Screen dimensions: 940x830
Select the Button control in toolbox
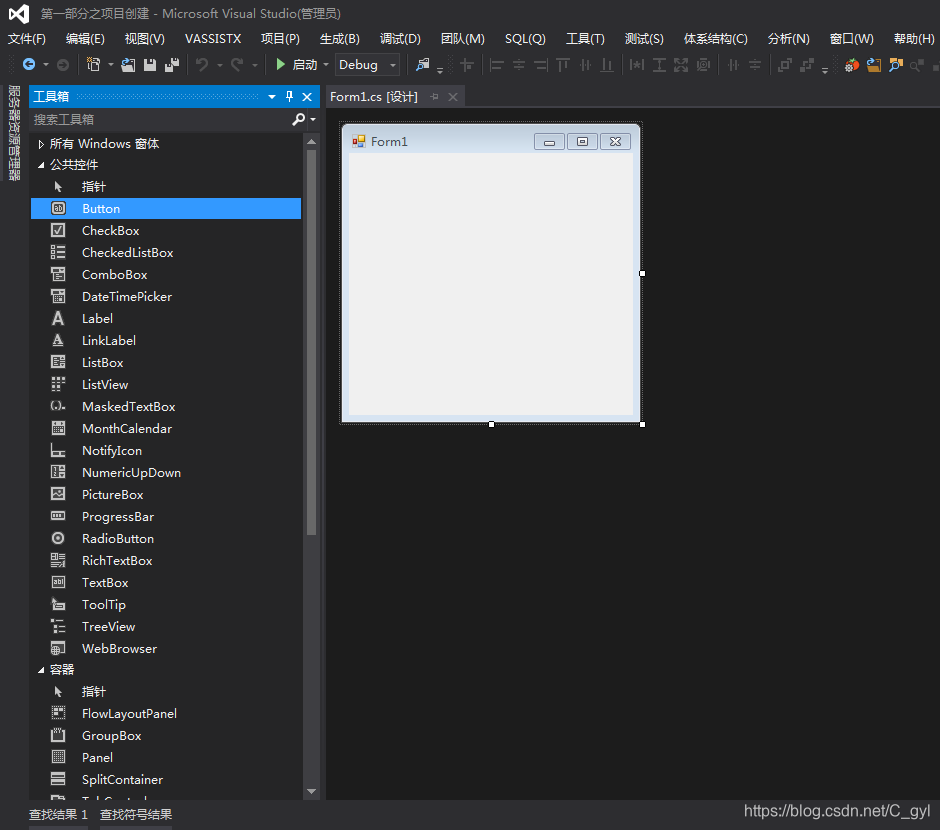(166, 209)
